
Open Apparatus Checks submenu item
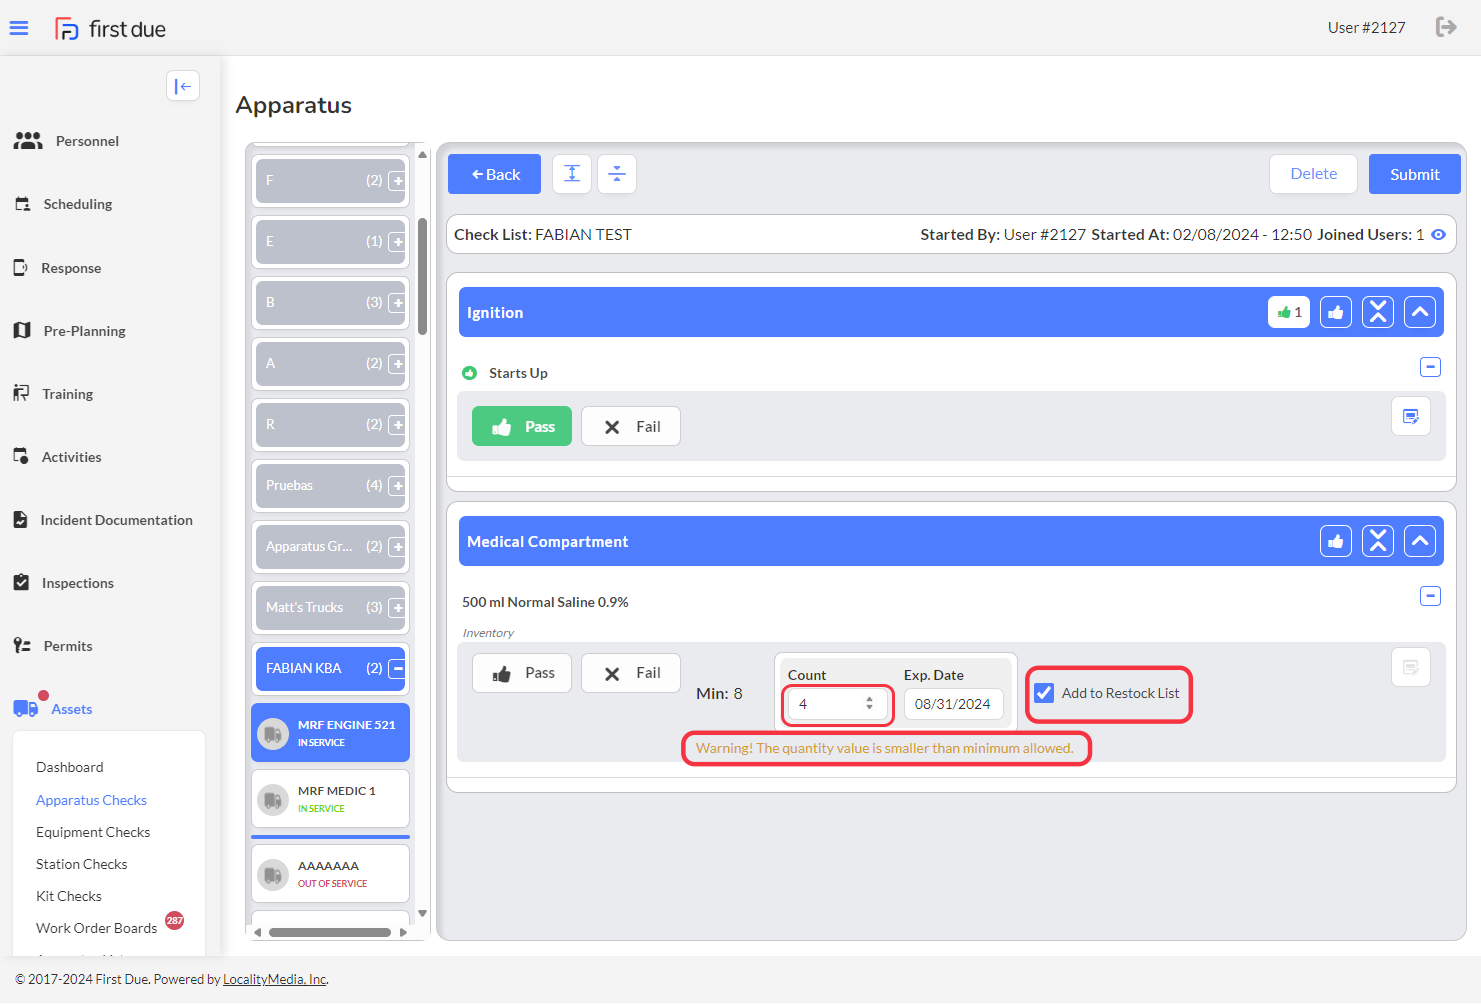tap(91, 800)
